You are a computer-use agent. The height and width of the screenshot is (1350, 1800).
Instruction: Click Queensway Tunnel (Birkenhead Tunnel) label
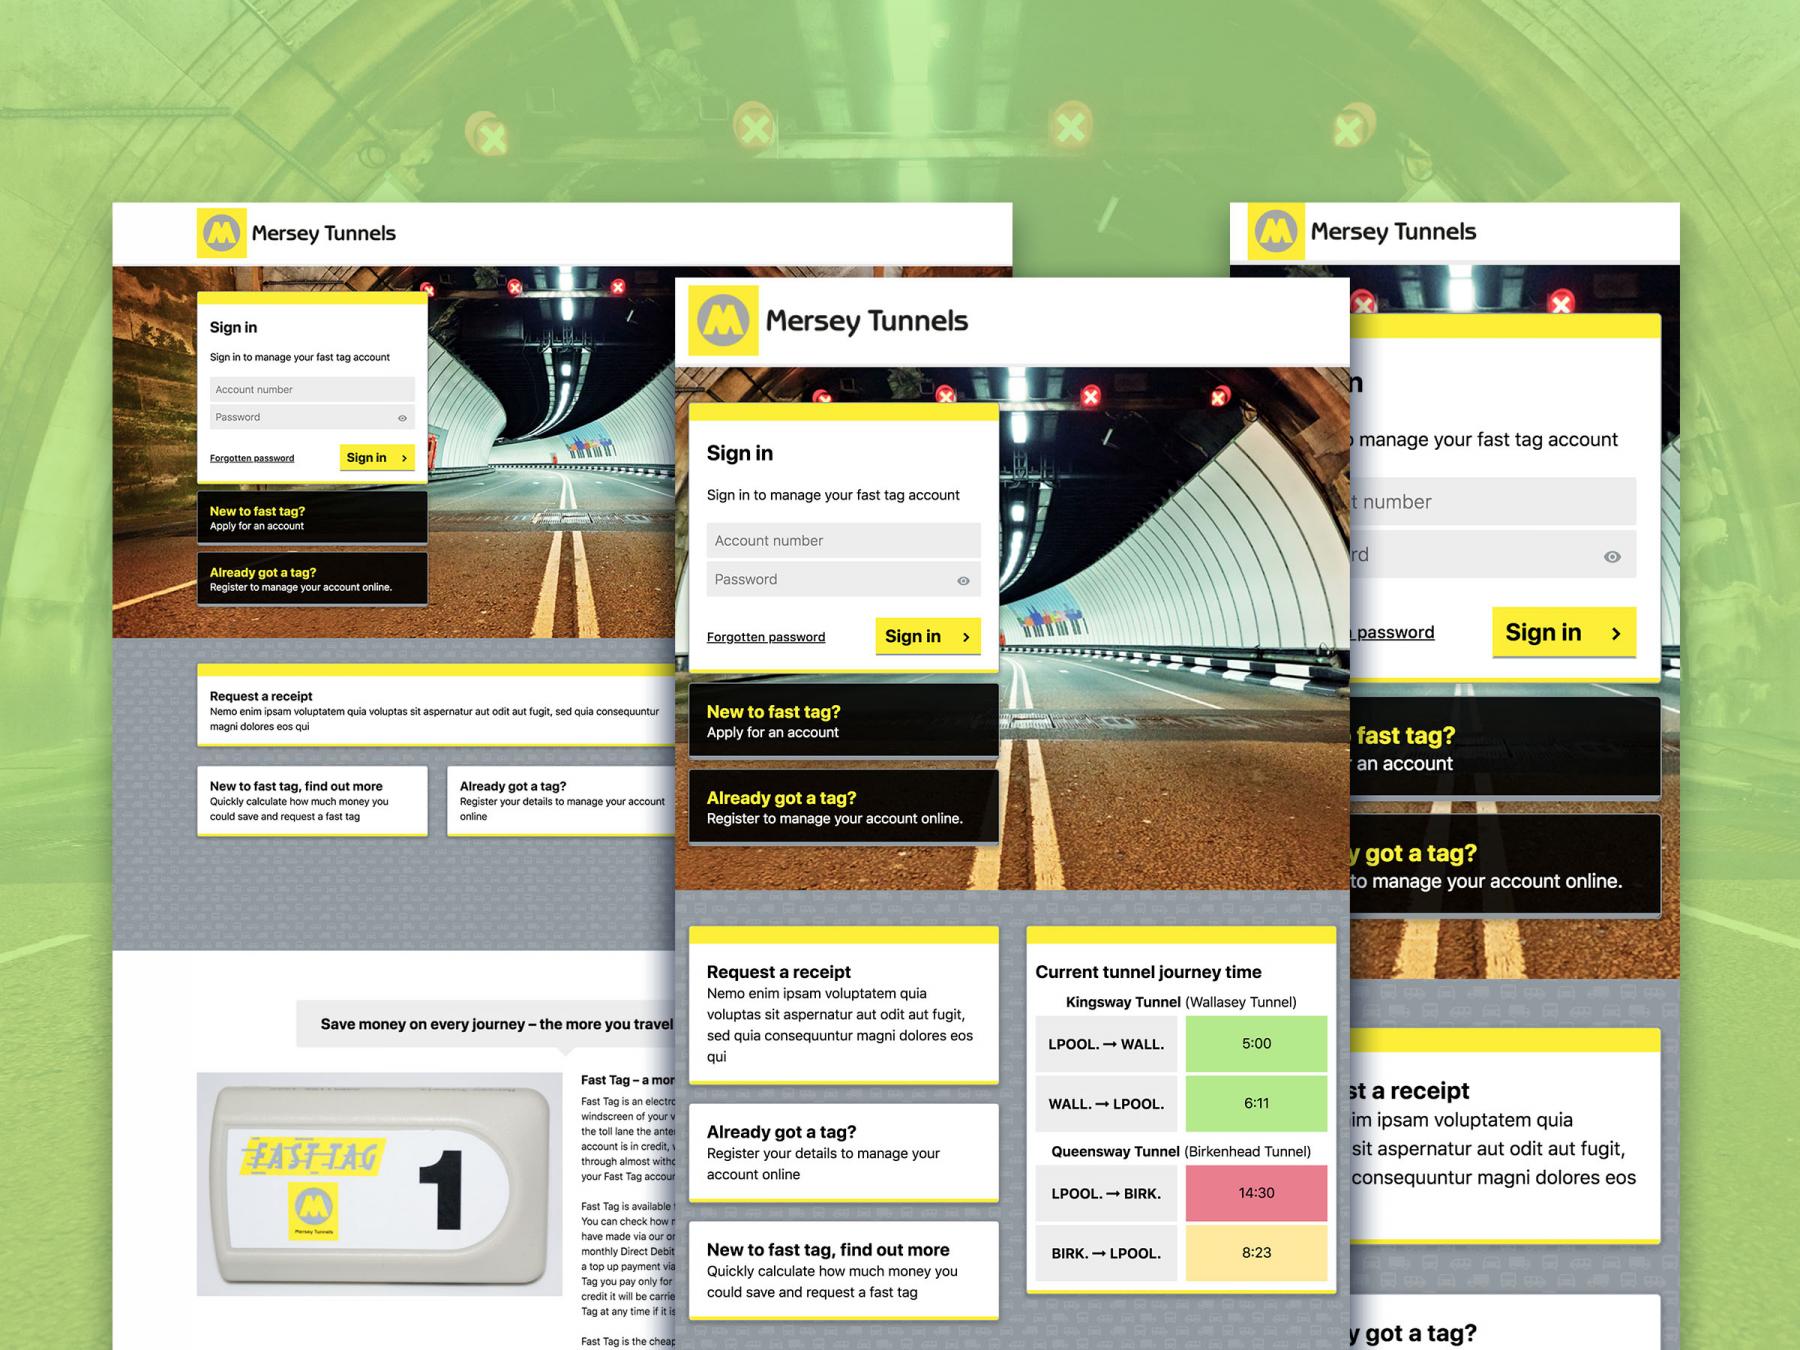[1181, 1152]
